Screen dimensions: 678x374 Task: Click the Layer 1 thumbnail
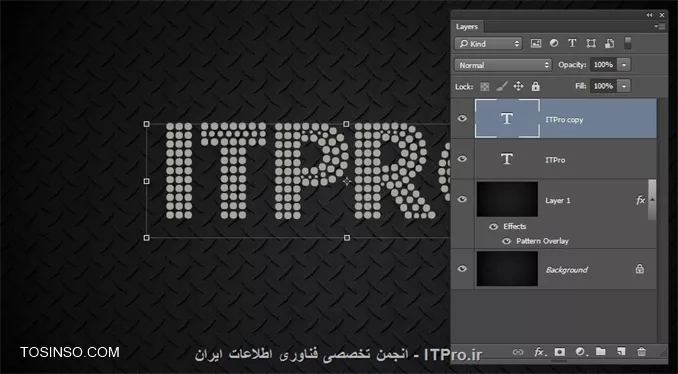point(507,199)
